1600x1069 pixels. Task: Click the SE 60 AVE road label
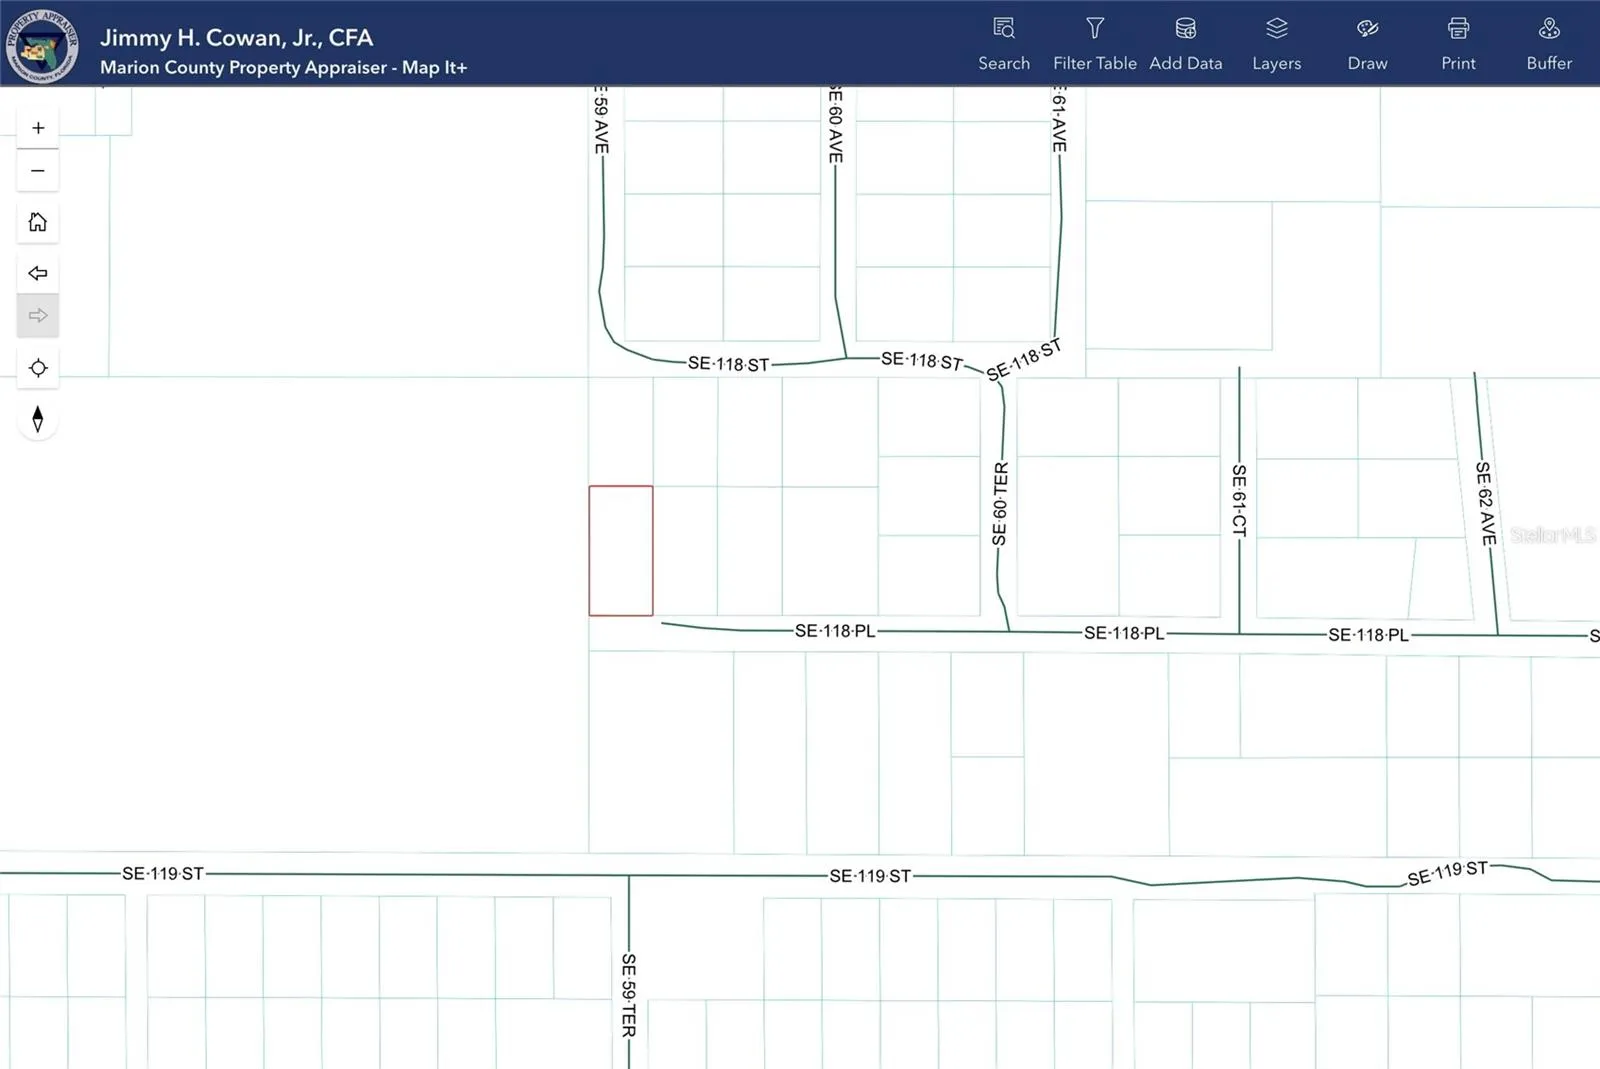click(835, 126)
